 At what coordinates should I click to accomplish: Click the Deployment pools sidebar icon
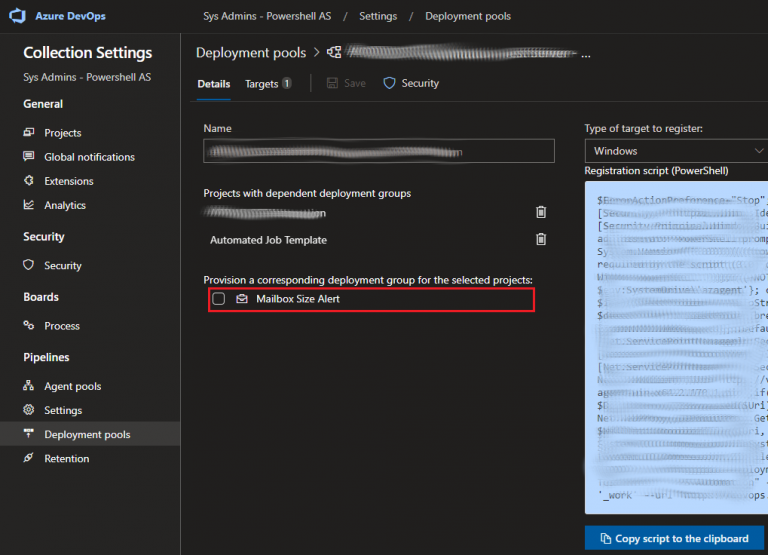29,433
